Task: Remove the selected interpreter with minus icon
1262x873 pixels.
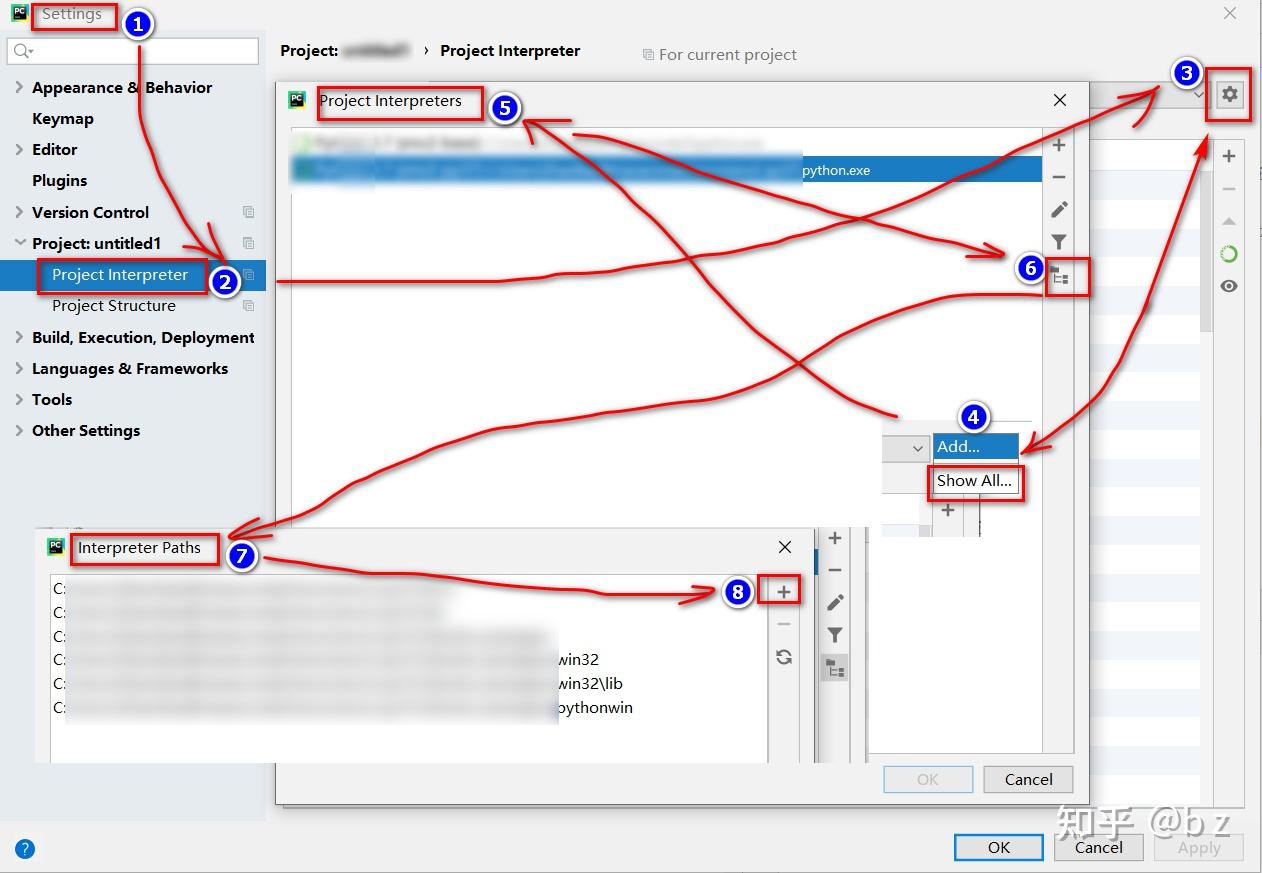Action: (x=1058, y=176)
